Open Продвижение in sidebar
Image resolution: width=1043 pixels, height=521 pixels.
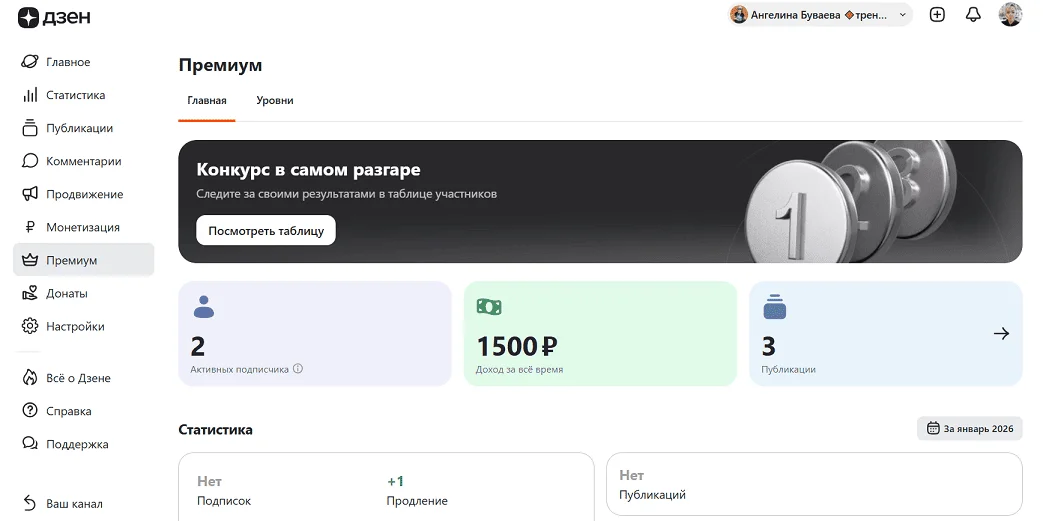84,194
